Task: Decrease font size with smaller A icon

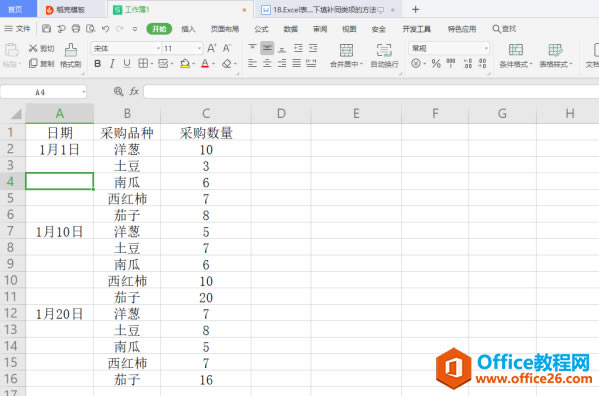Action: point(227,48)
